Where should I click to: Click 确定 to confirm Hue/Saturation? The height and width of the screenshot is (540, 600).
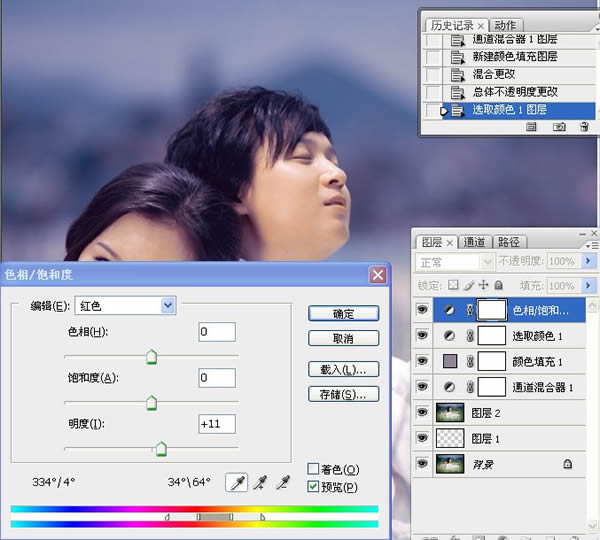click(343, 313)
